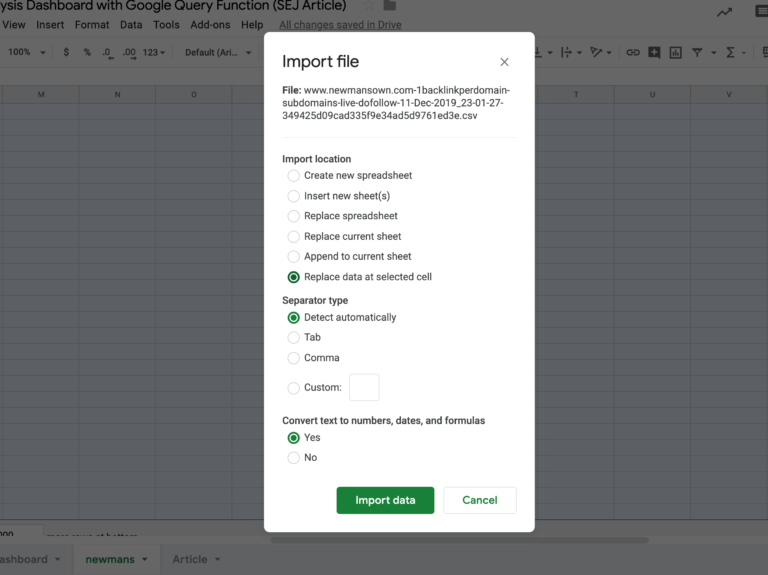Switch to the Article sheet tab
Viewport: 768px width, 575px height.
189,560
